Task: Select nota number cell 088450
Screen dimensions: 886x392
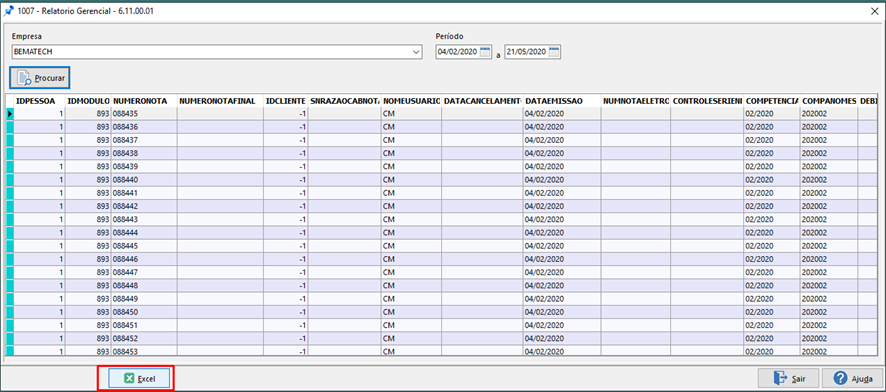Action: click(144, 311)
